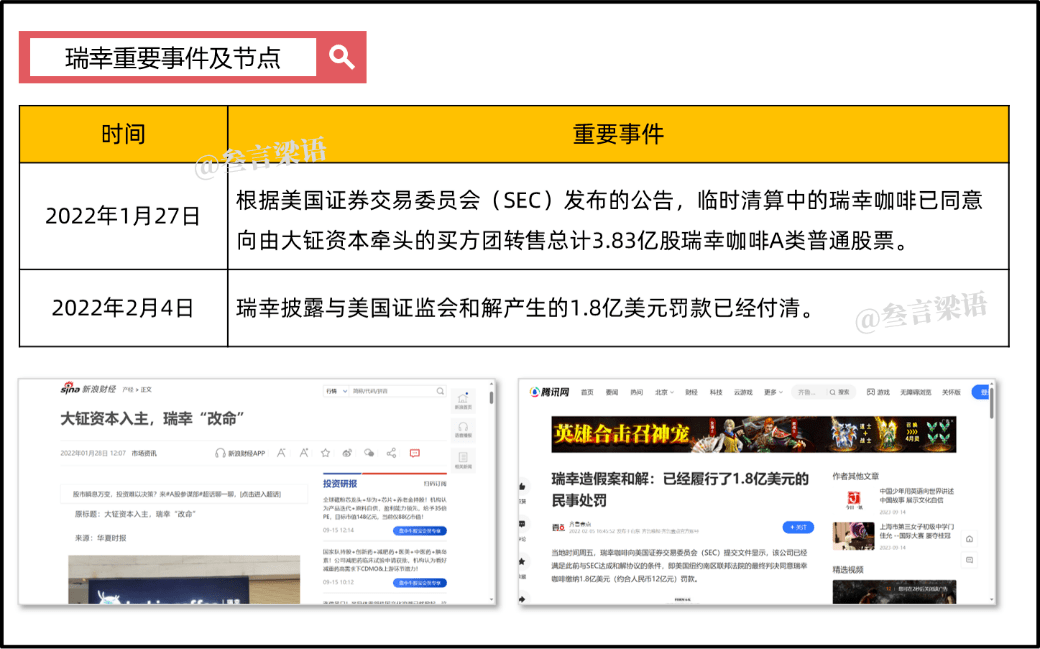Expand the 北京 city dropdown

[x=665, y=392]
